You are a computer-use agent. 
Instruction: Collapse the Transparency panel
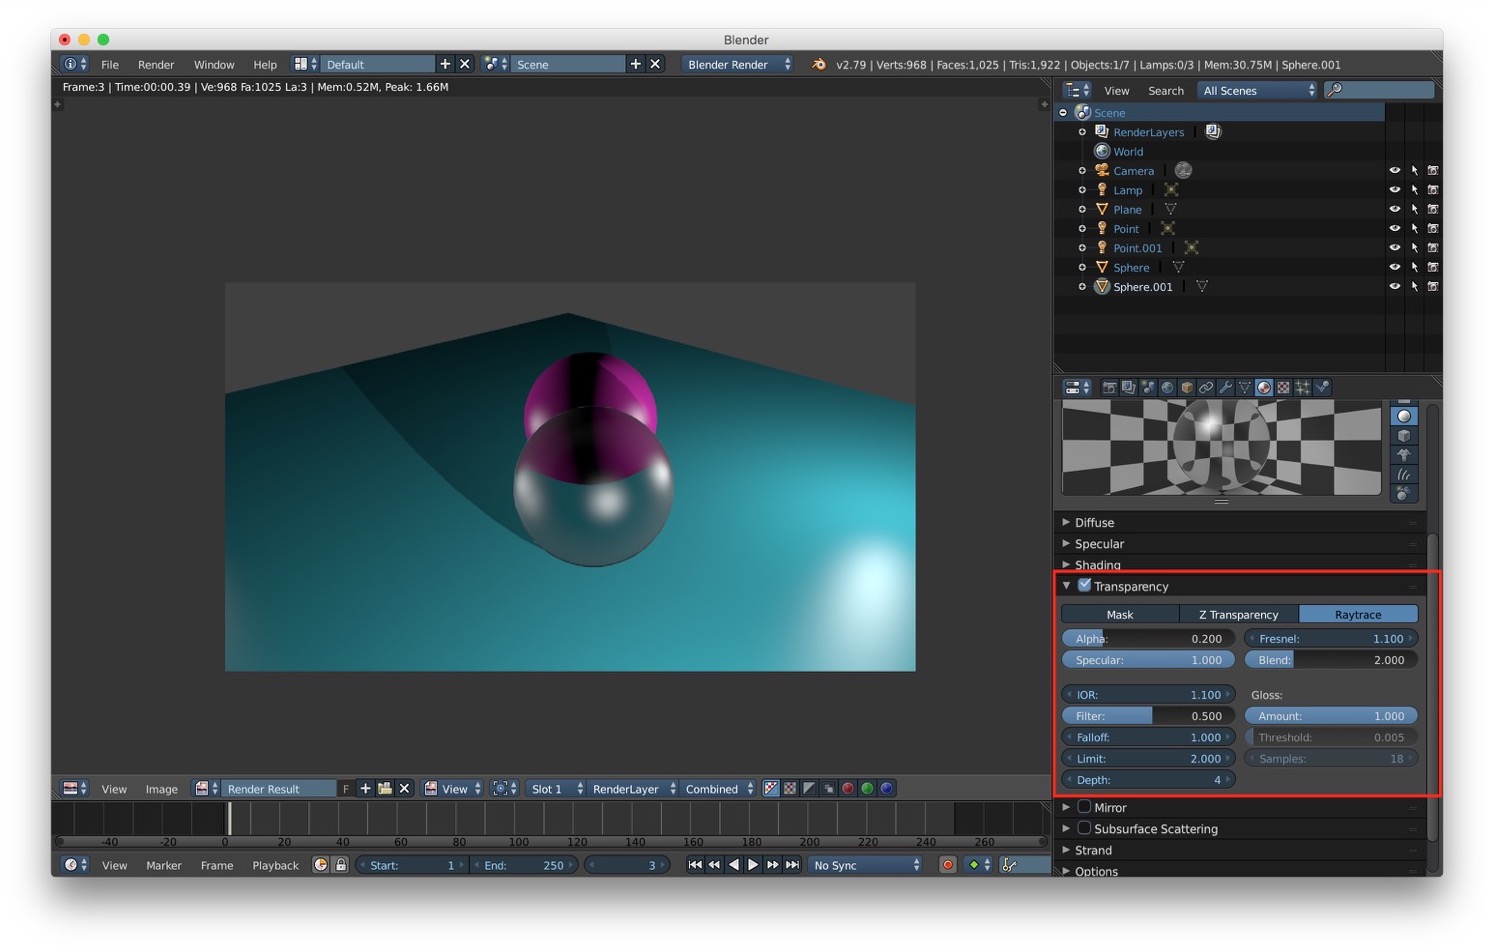pos(1066,586)
